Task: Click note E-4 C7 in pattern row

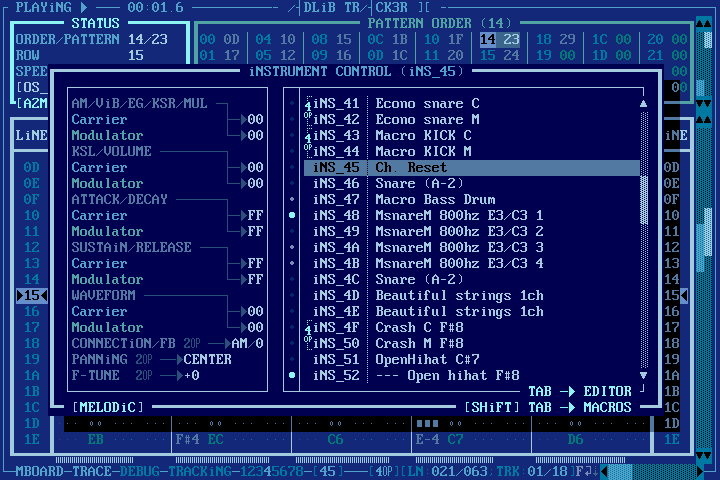Action: pyautogui.click(x=439, y=440)
